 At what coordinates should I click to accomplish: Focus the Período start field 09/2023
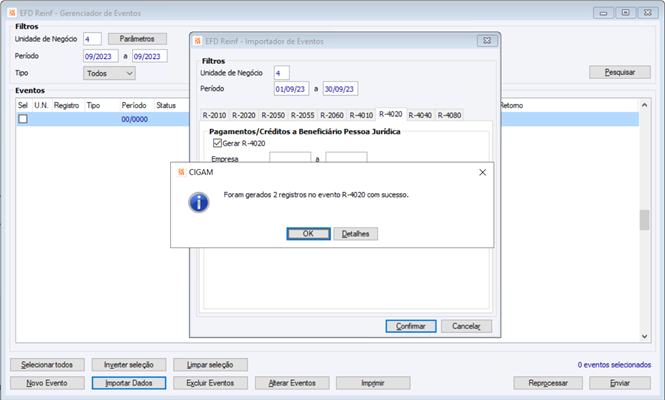[101, 56]
